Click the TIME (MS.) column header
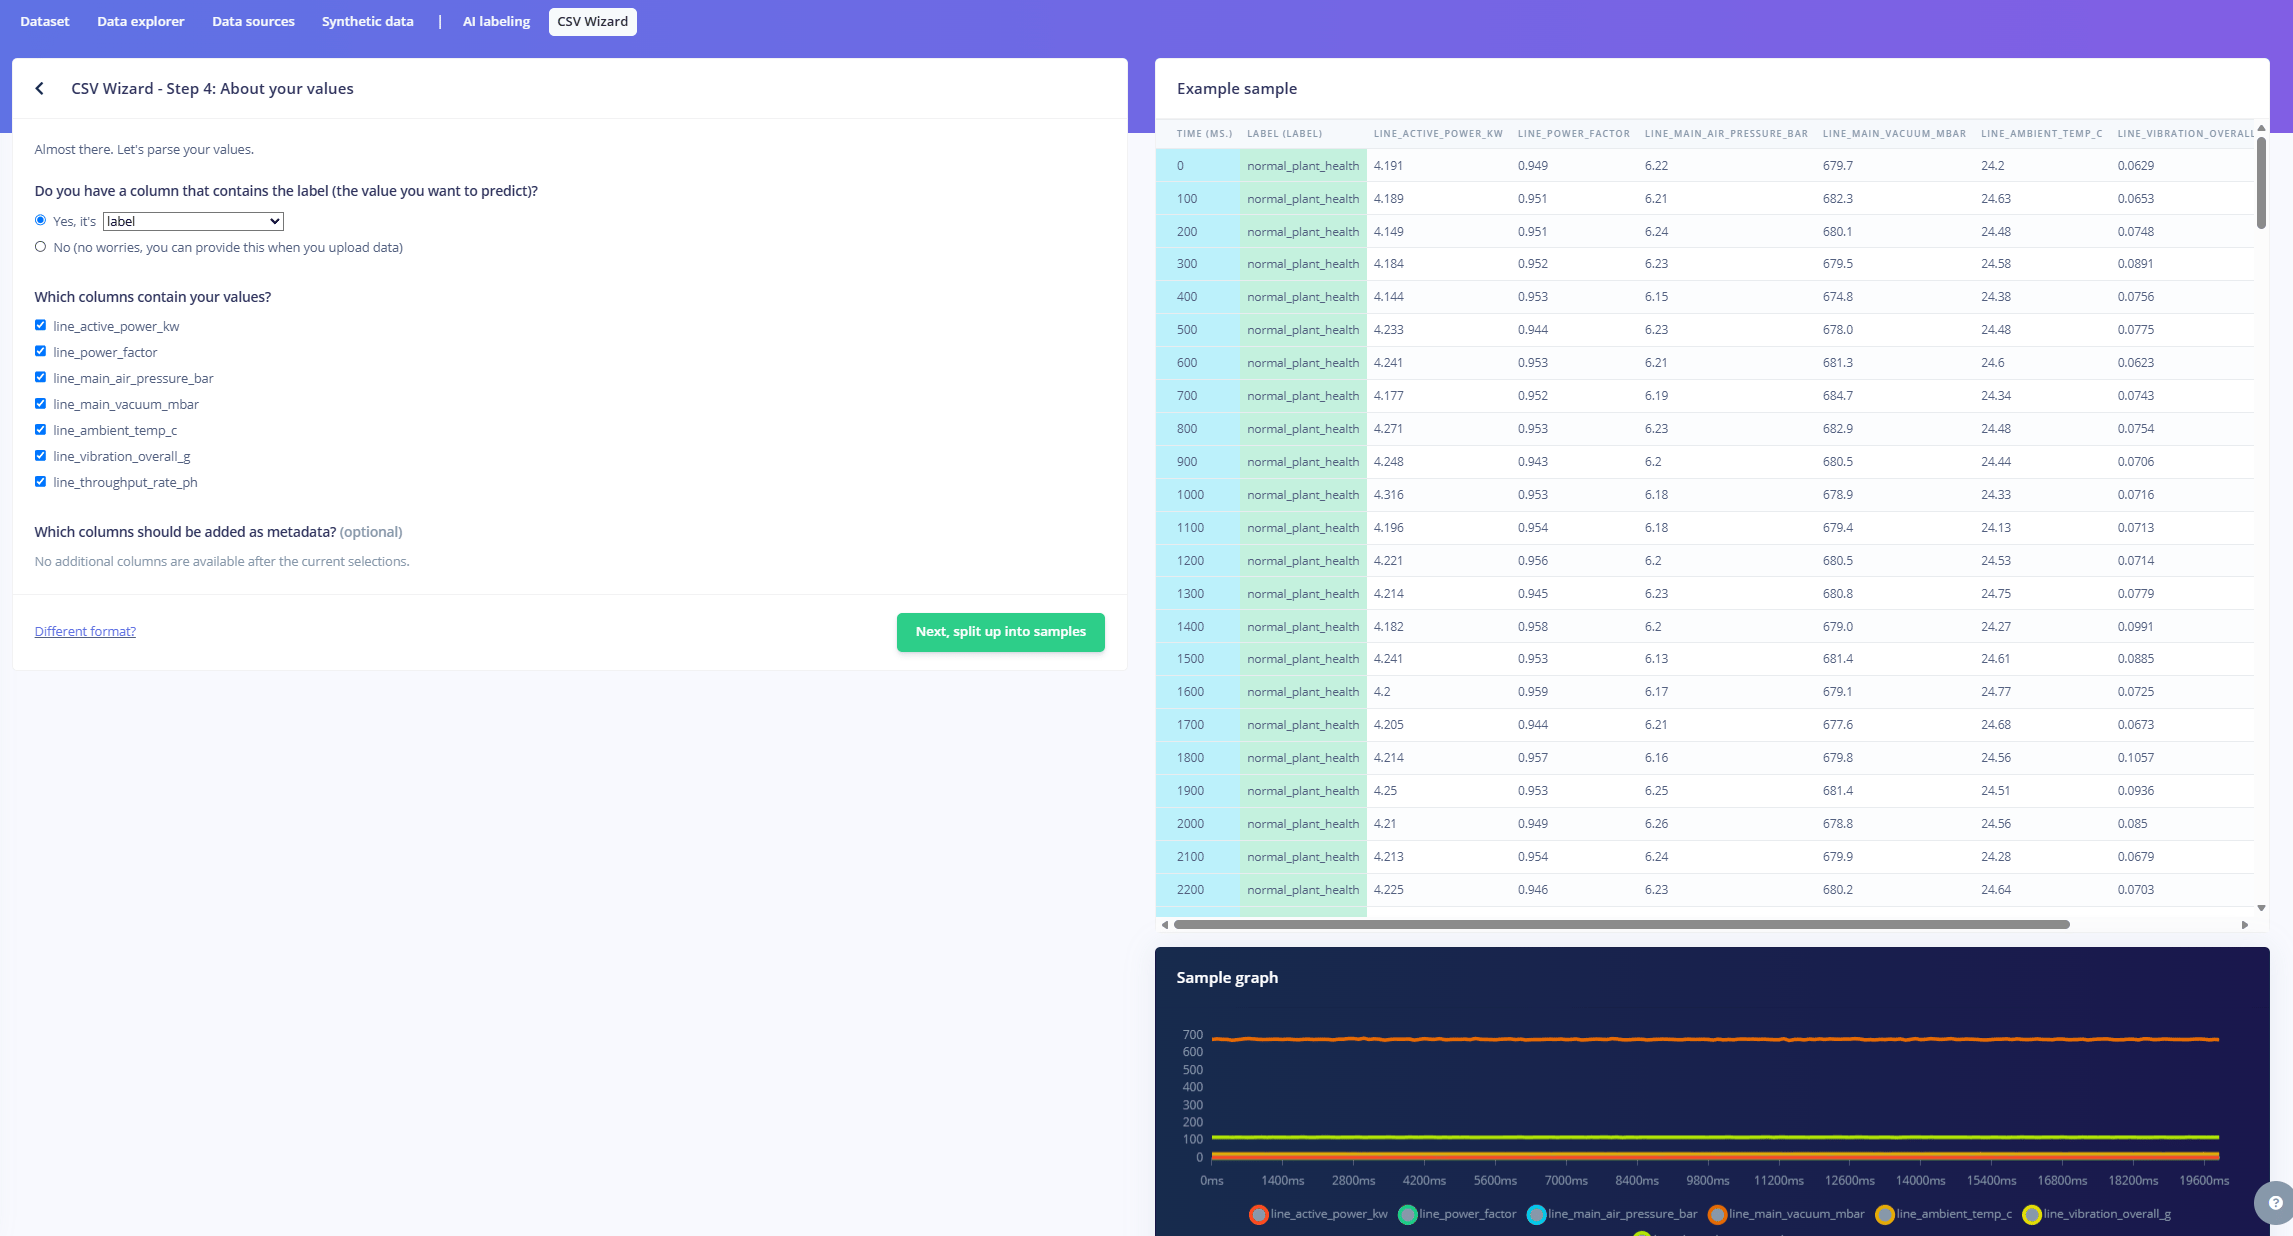 pyautogui.click(x=1205, y=134)
